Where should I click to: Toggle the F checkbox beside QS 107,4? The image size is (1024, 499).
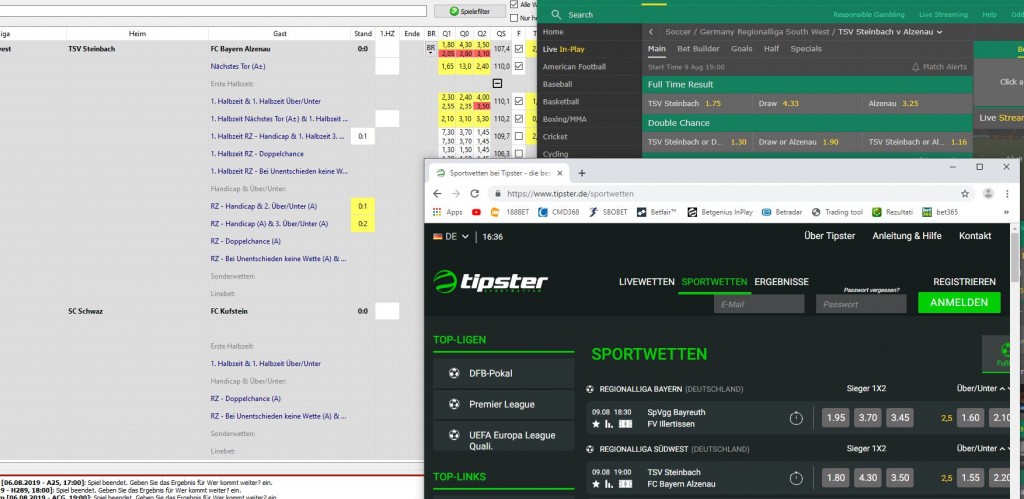tap(519, 49)
